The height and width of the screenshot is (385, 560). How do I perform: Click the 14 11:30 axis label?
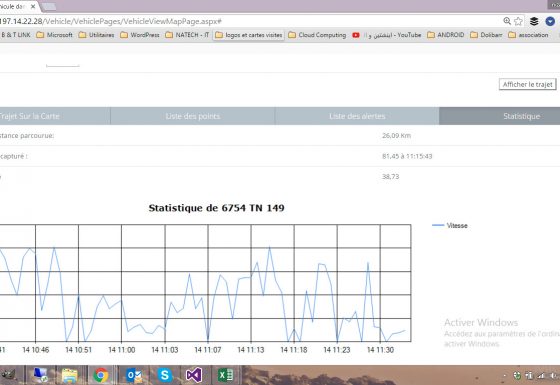click(380, 350)
